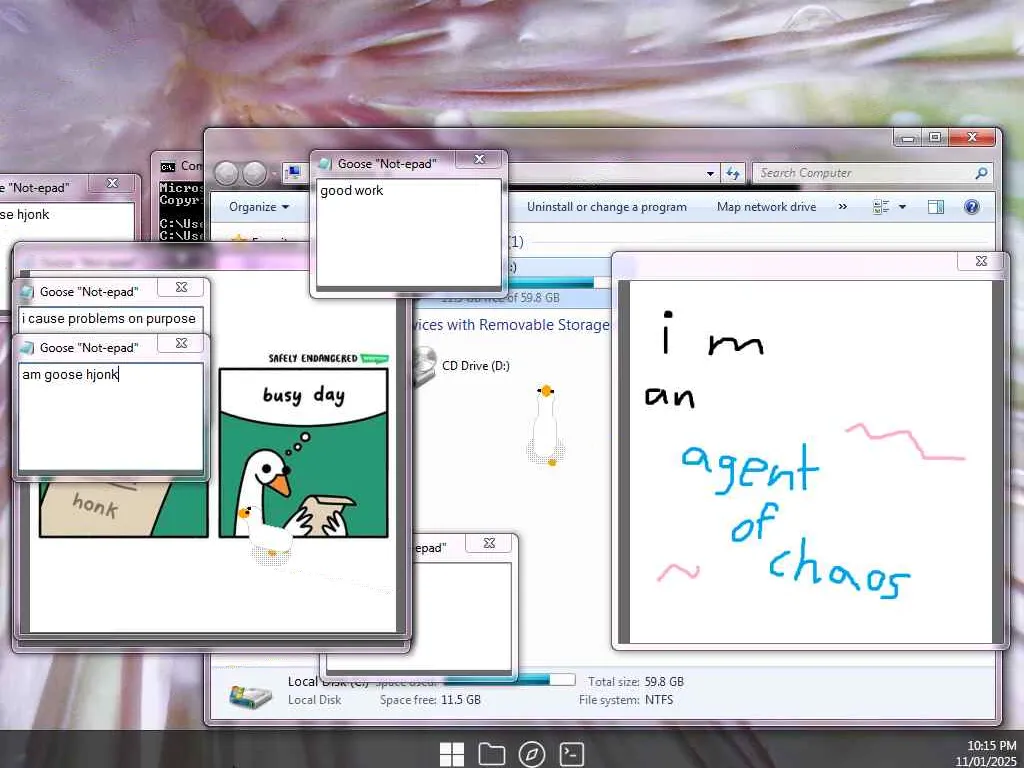1024x768 pixels.
Task: Close the 'good work' Goose Not-epad
Action: [x=480, y=159]
